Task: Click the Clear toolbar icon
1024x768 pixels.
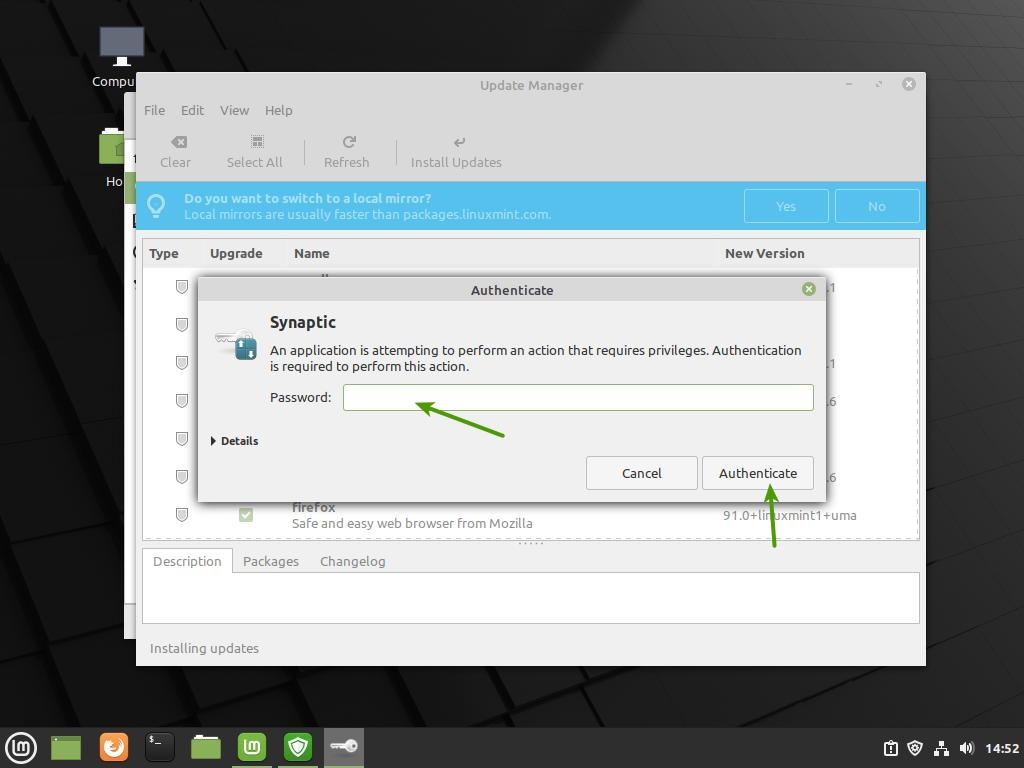Action: 177,143
